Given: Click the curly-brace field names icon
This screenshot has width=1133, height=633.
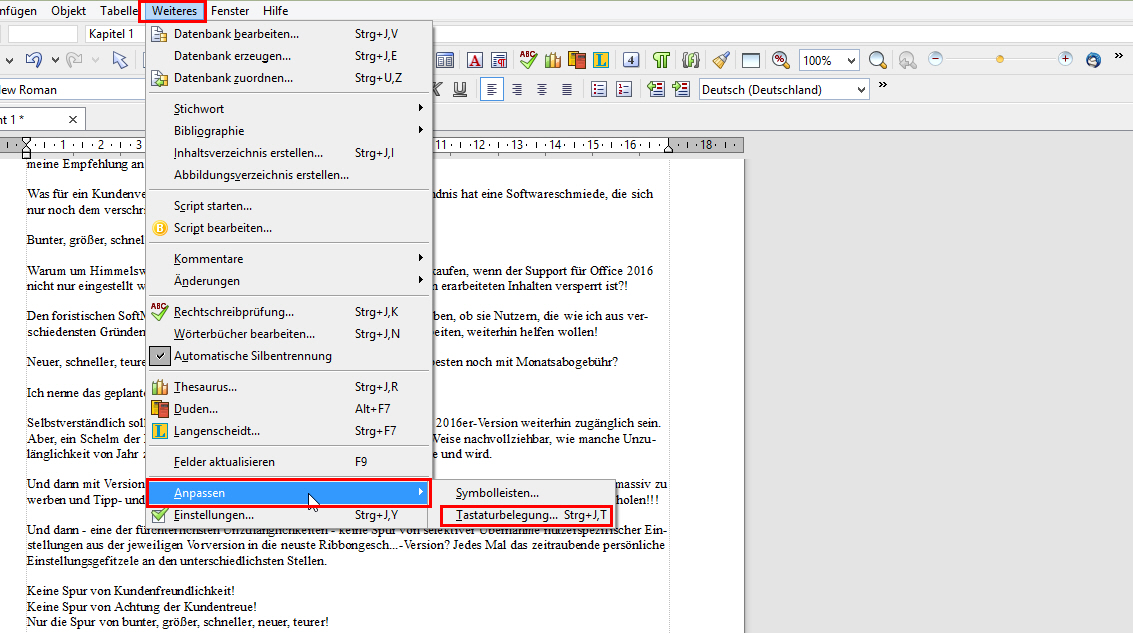Looking at the screenshot, I should pos(691,60).
